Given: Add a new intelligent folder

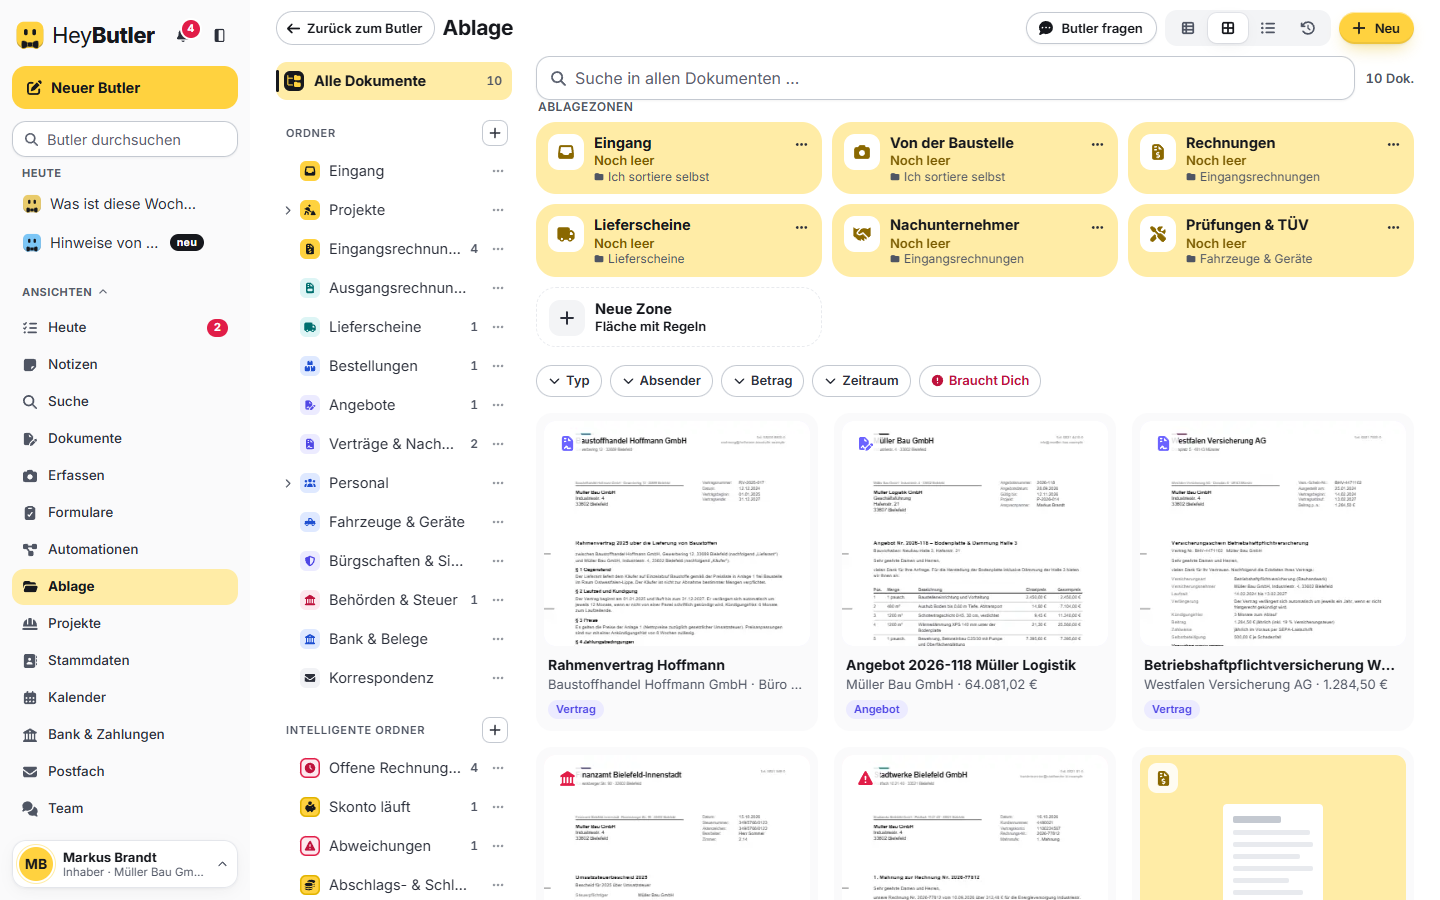Looking at the screenshot, I should [495, 730].
